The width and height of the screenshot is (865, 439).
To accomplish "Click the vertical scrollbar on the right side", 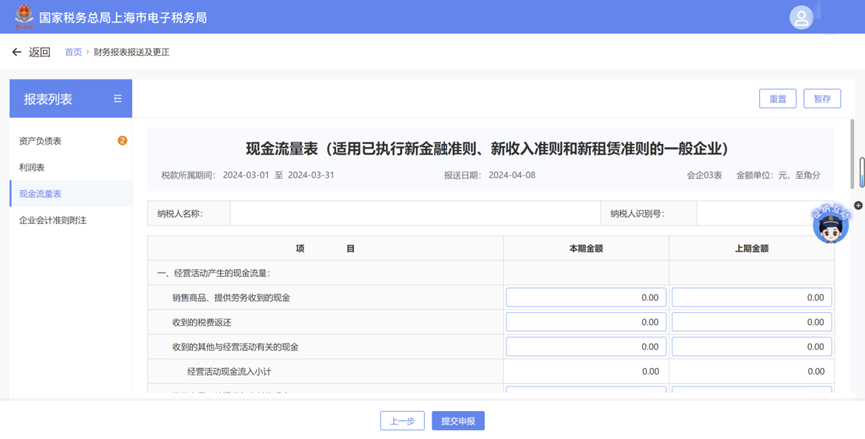I will [852, 153].
